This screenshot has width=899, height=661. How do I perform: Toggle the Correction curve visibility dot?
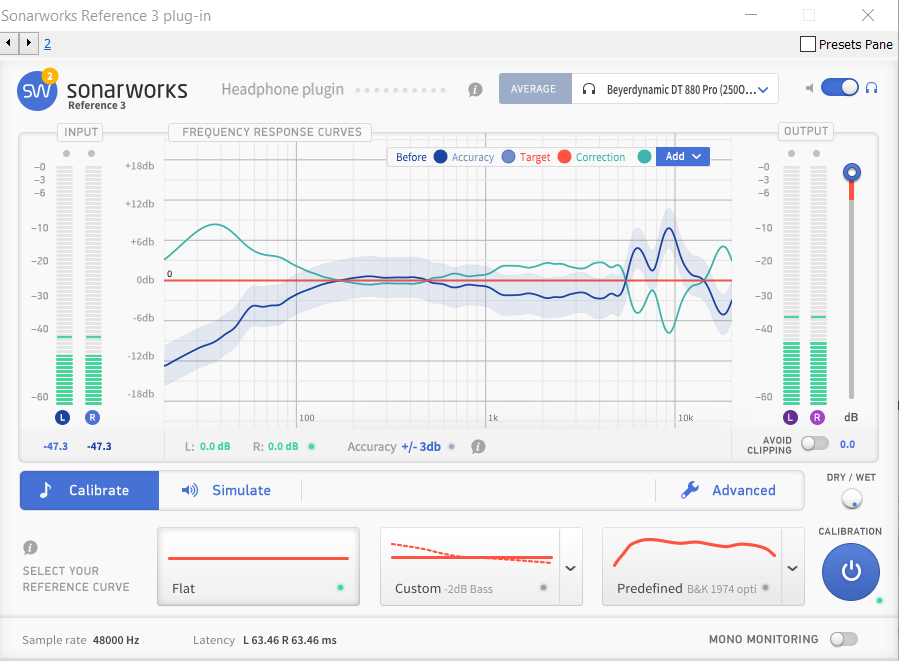tap(644, 157)
